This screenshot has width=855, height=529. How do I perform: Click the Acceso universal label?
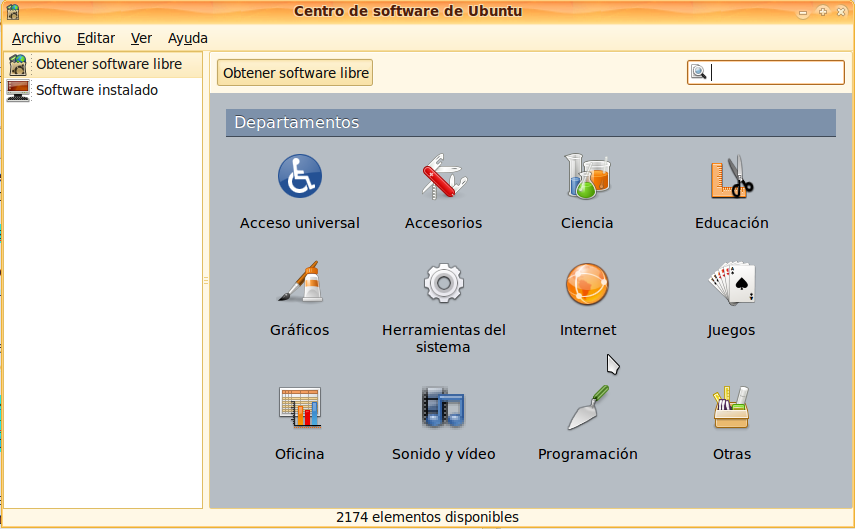tap(299, 223)
